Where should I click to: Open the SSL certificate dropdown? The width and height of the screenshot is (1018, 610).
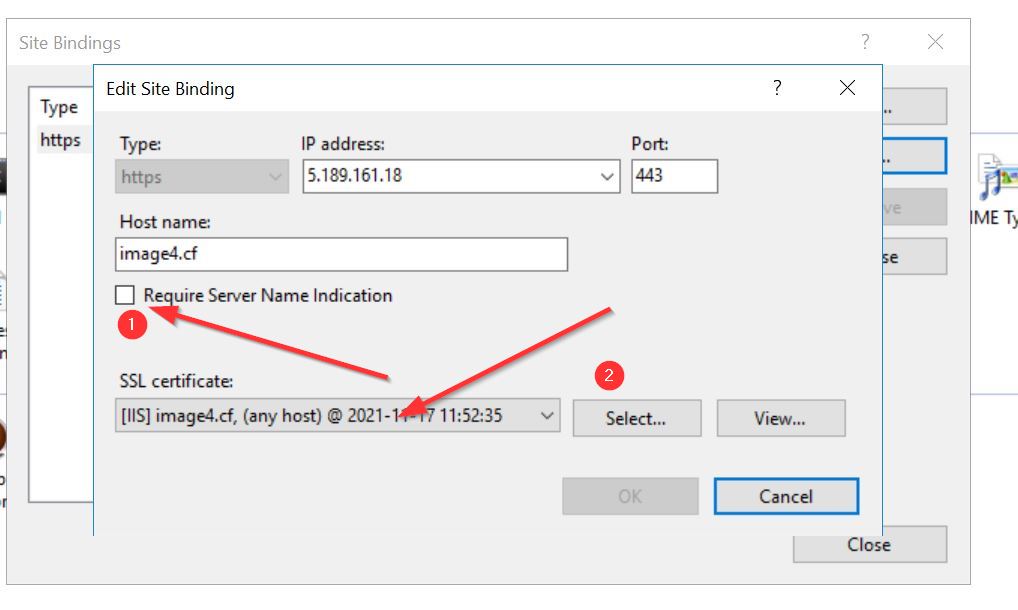click(546, 416)
